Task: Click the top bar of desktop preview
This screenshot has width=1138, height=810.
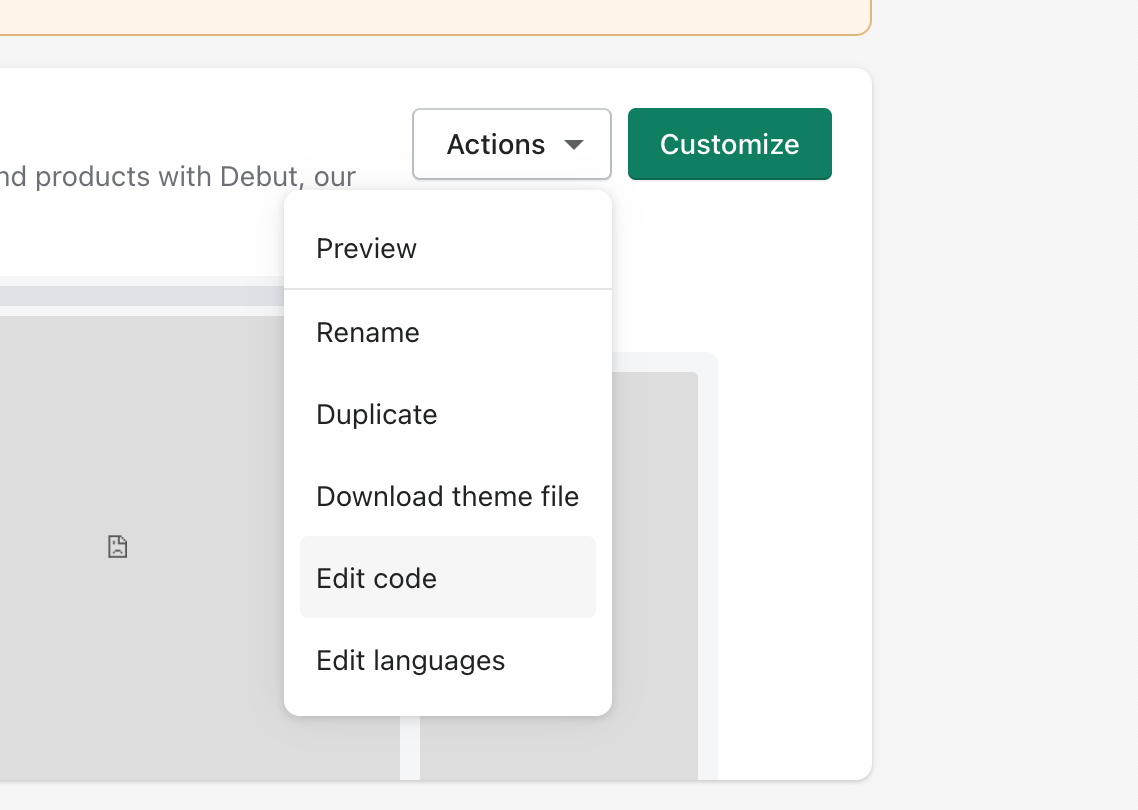Action: [140, 296]
